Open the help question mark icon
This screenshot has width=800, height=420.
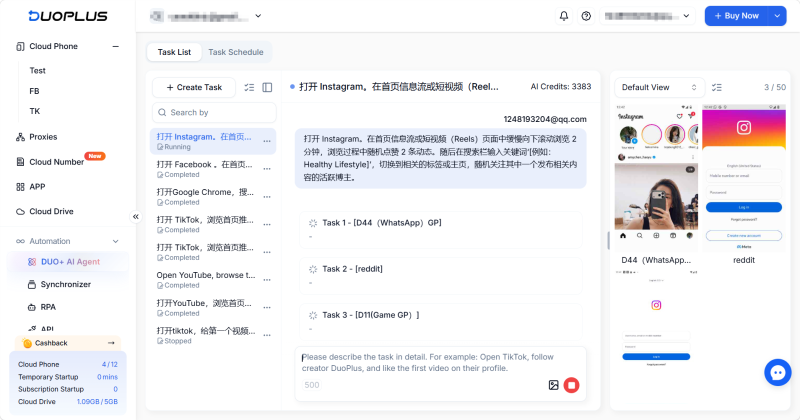click(586, 16)
